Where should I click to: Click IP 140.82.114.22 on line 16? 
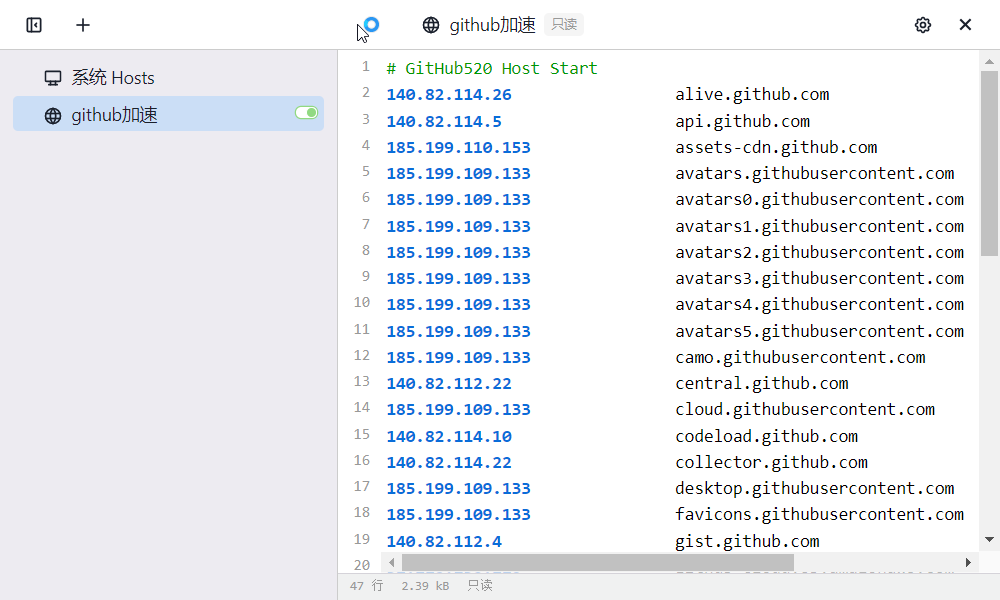pyautogui.click(x=449, y=463)
